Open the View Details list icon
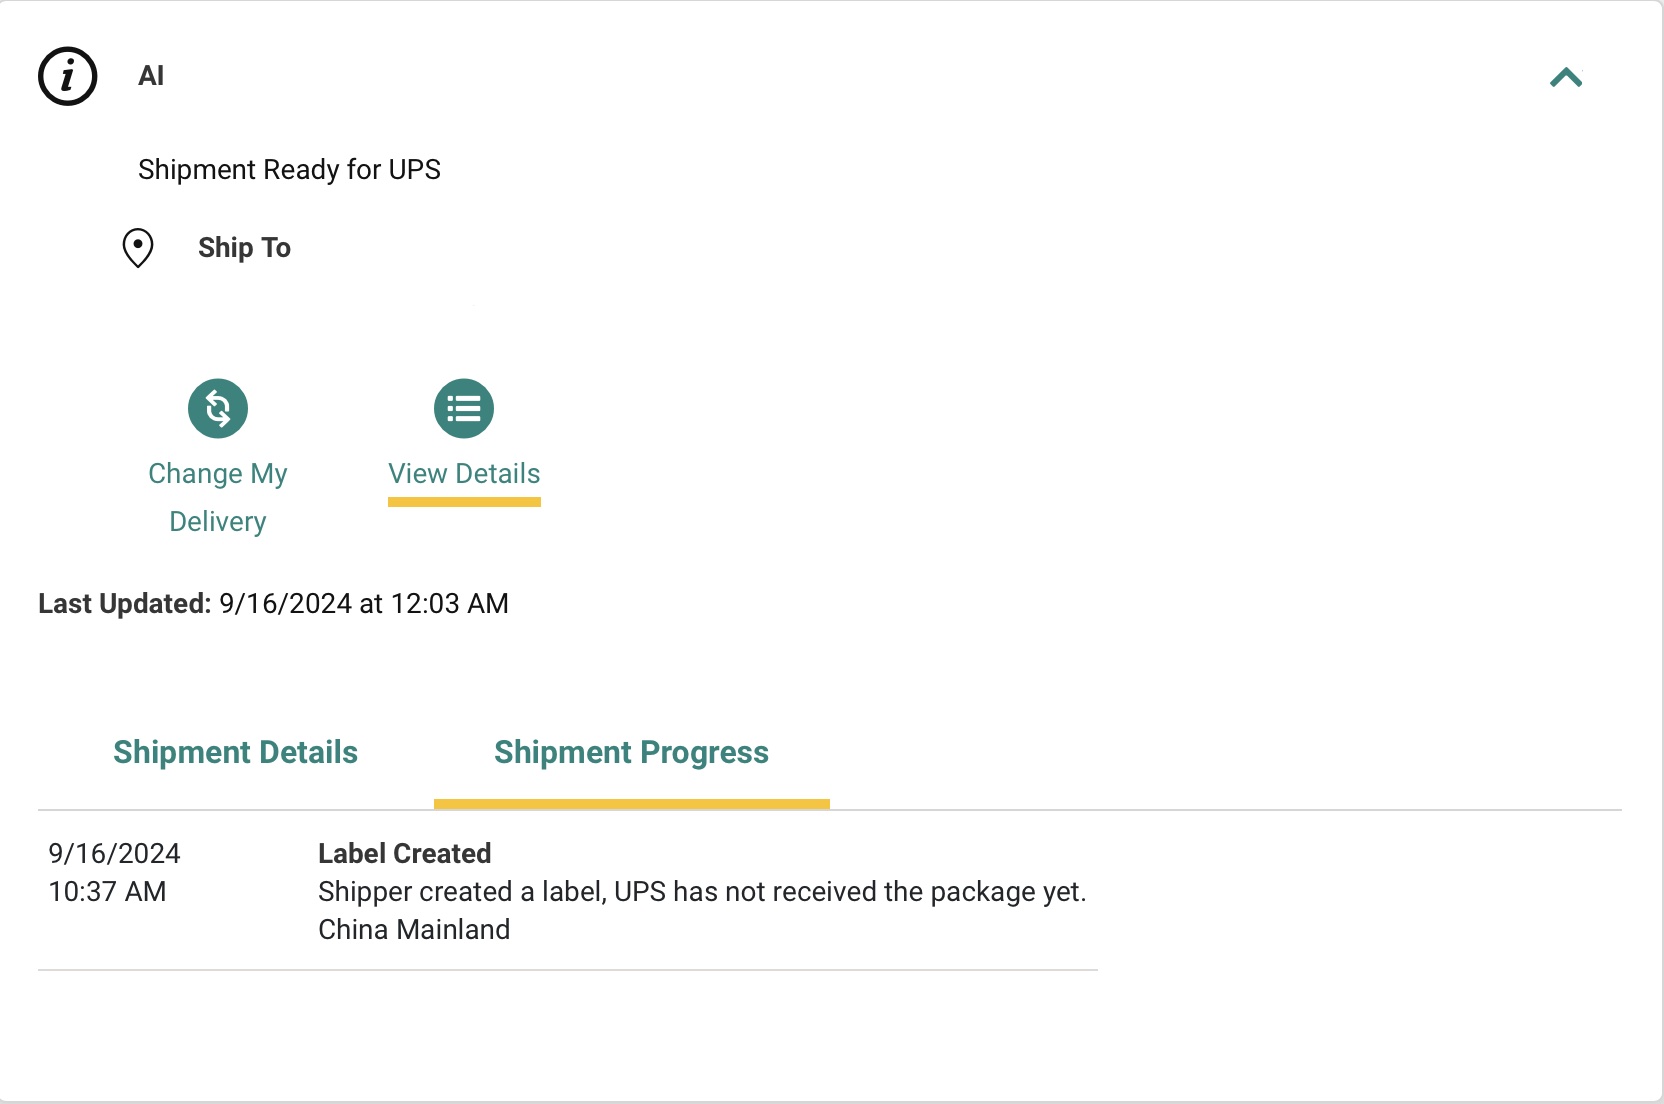 point(464,408)
